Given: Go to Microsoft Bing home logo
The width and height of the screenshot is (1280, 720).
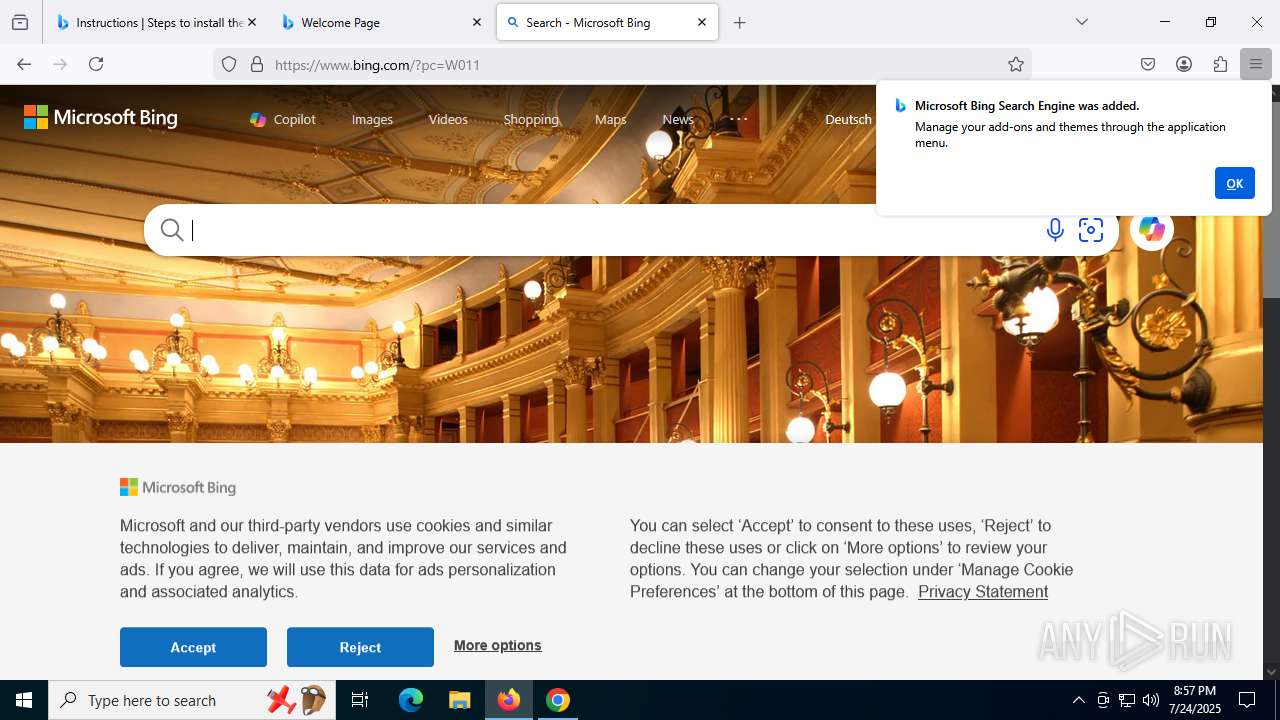Looking at the screenshot, I should point(101,118).
